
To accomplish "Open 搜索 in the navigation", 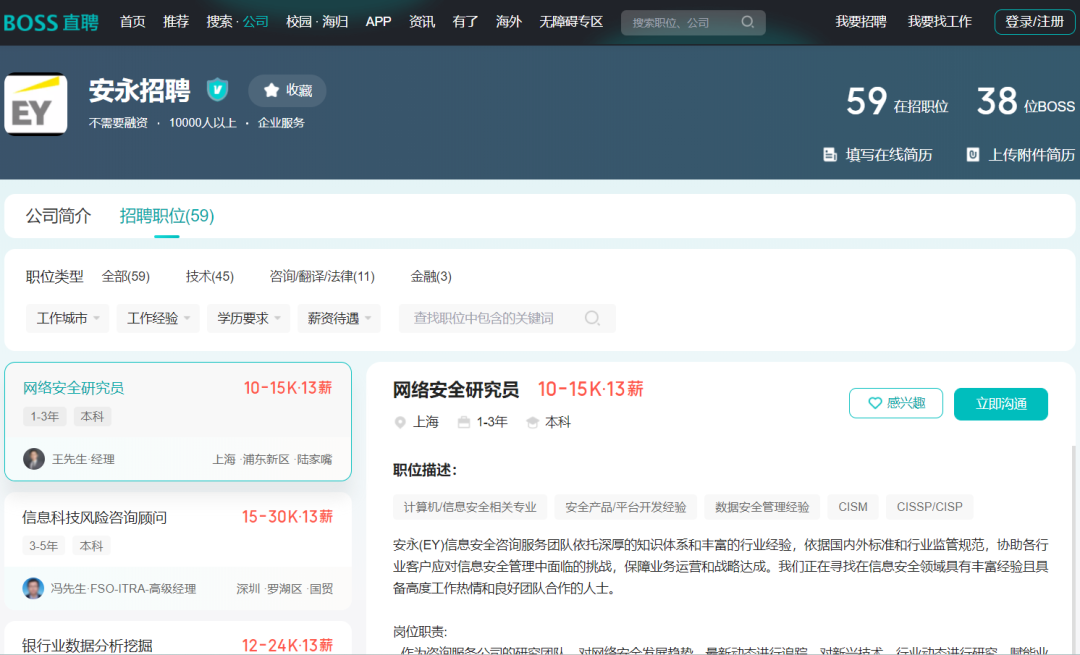I will click(x=220, y=22).
